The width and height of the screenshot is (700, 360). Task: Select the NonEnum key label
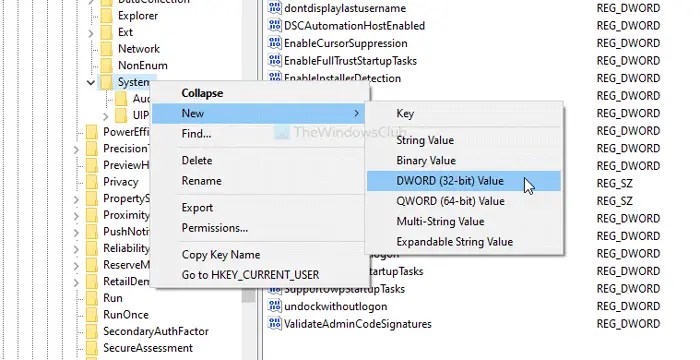click(x=143, y=66)
